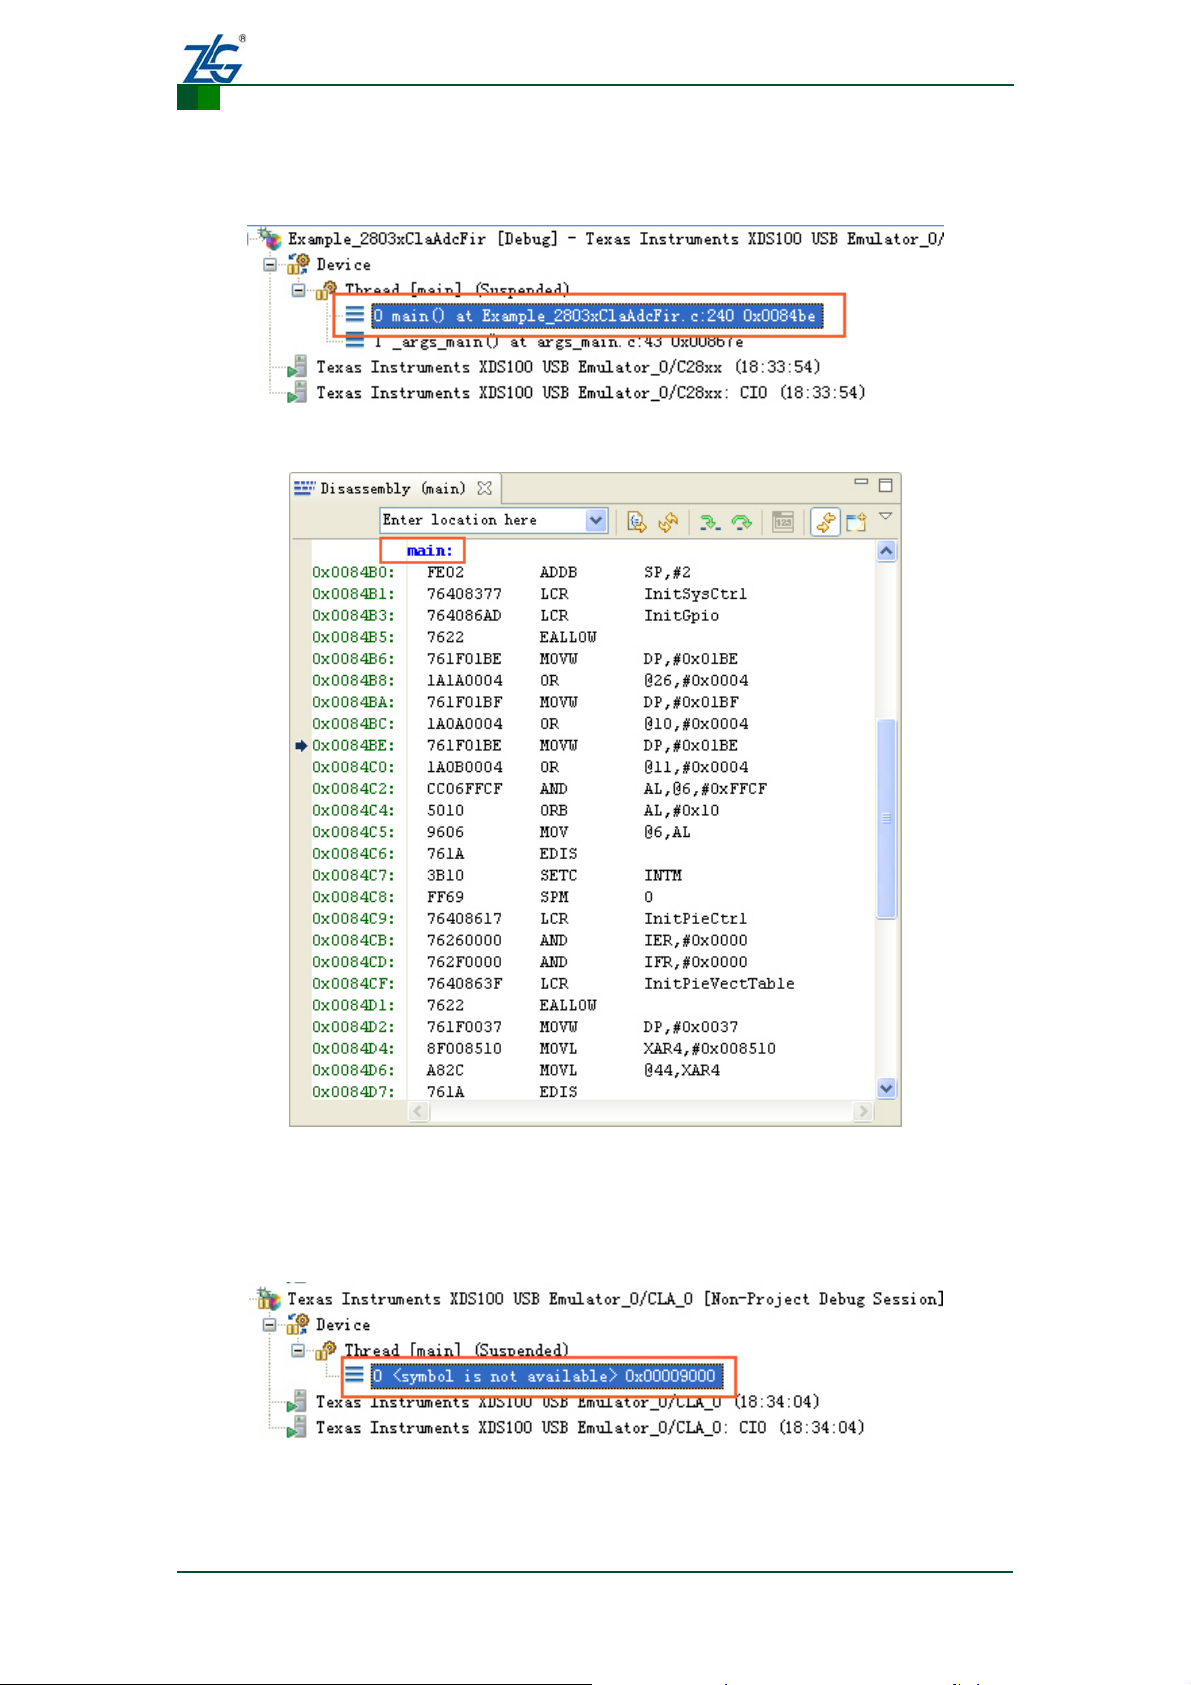Click address 0x0084C9 in the disassembly

click(x=354, y=919)
